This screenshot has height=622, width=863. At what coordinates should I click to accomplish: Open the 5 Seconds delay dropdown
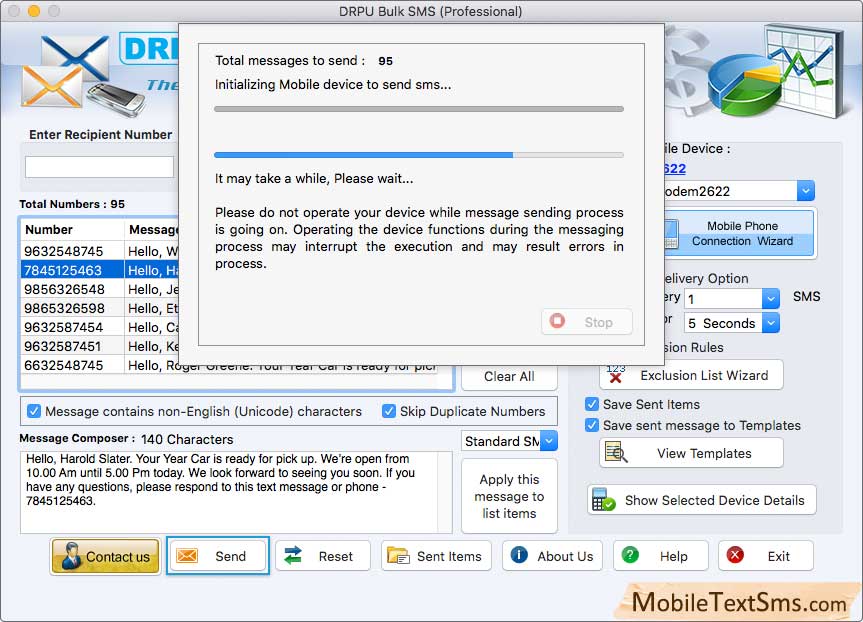(x=771, y=323)
